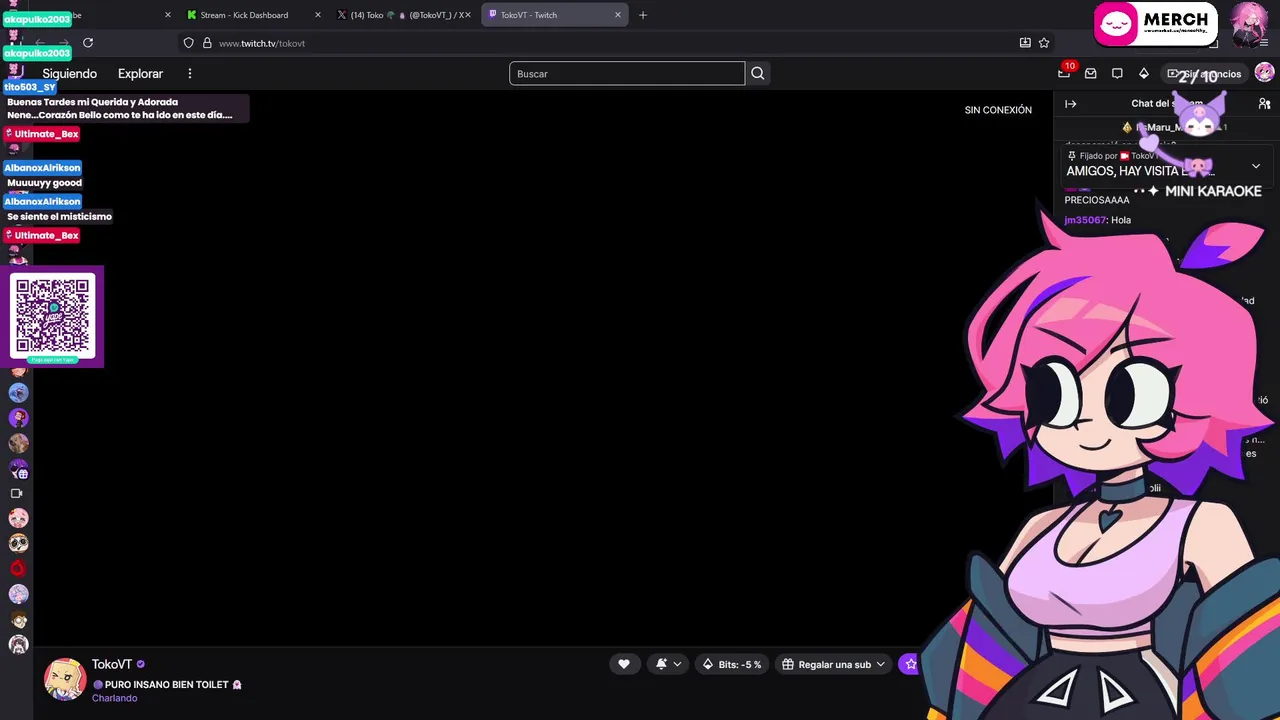
Task: Click the Charlando category link
Action: [x=114, y=698]
